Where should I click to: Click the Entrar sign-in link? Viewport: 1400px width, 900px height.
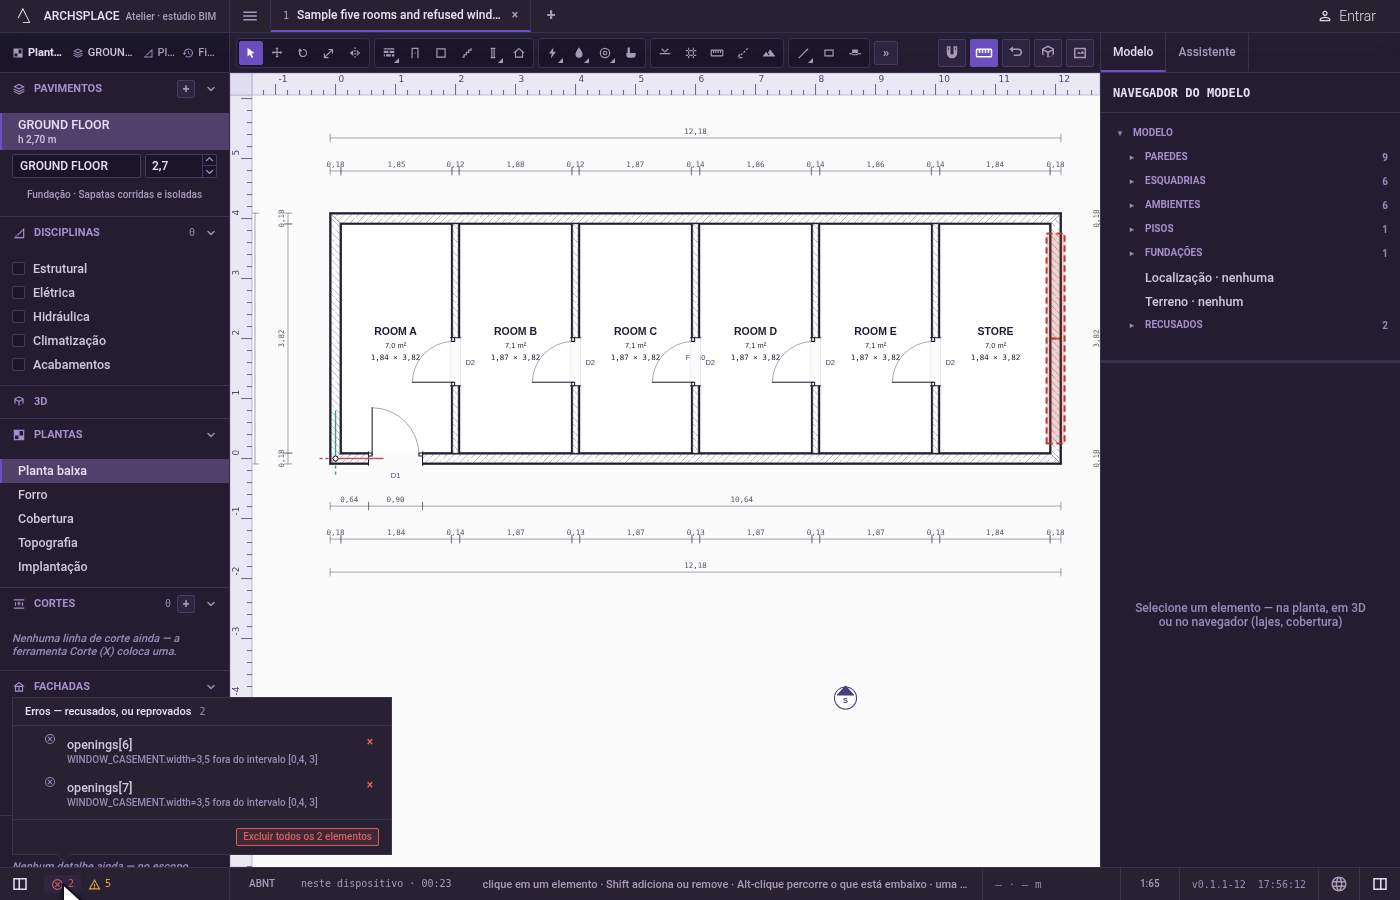point(1347,16)
